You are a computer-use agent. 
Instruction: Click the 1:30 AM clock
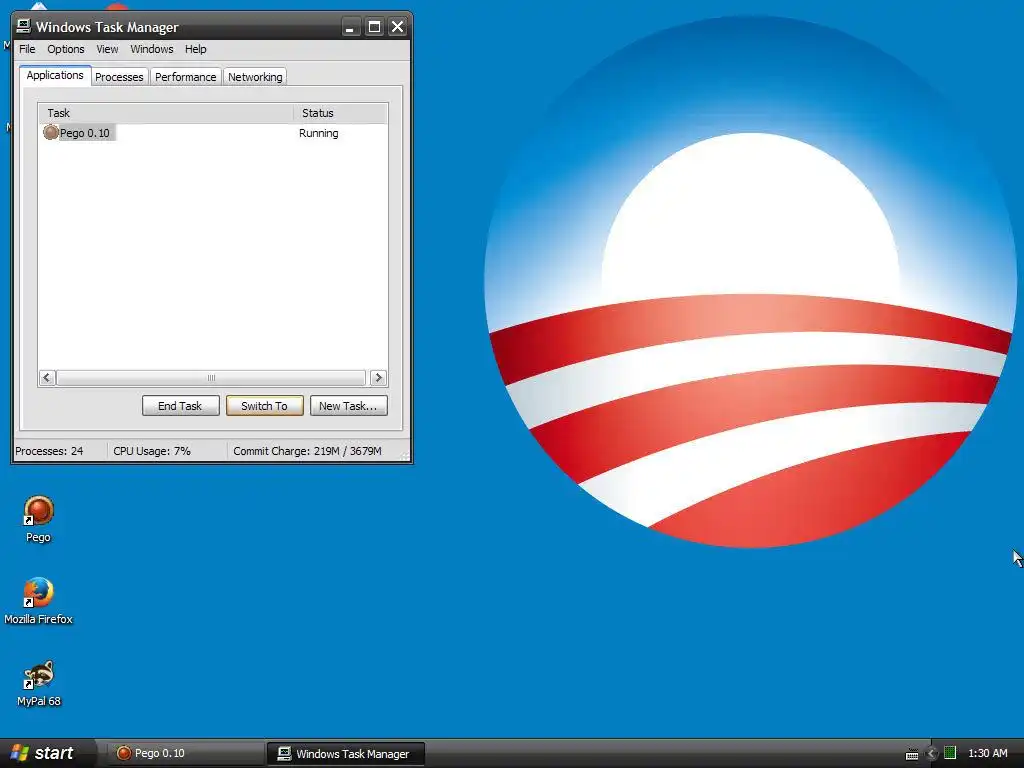tap(987, 753)
